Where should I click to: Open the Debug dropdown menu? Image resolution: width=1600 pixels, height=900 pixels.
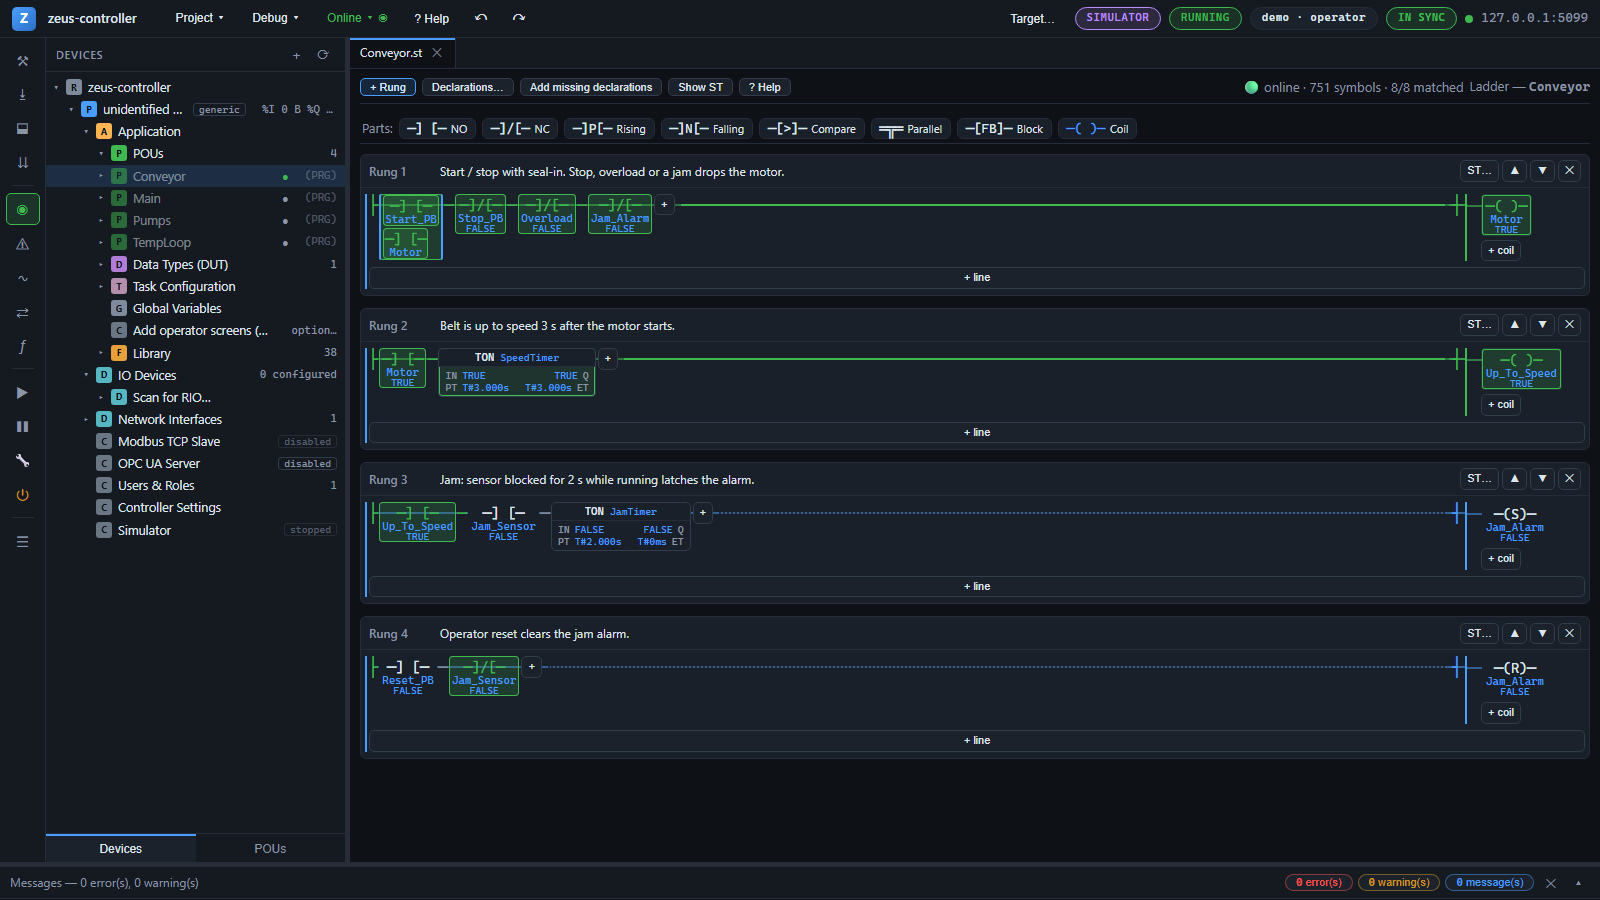pos(275,18)
